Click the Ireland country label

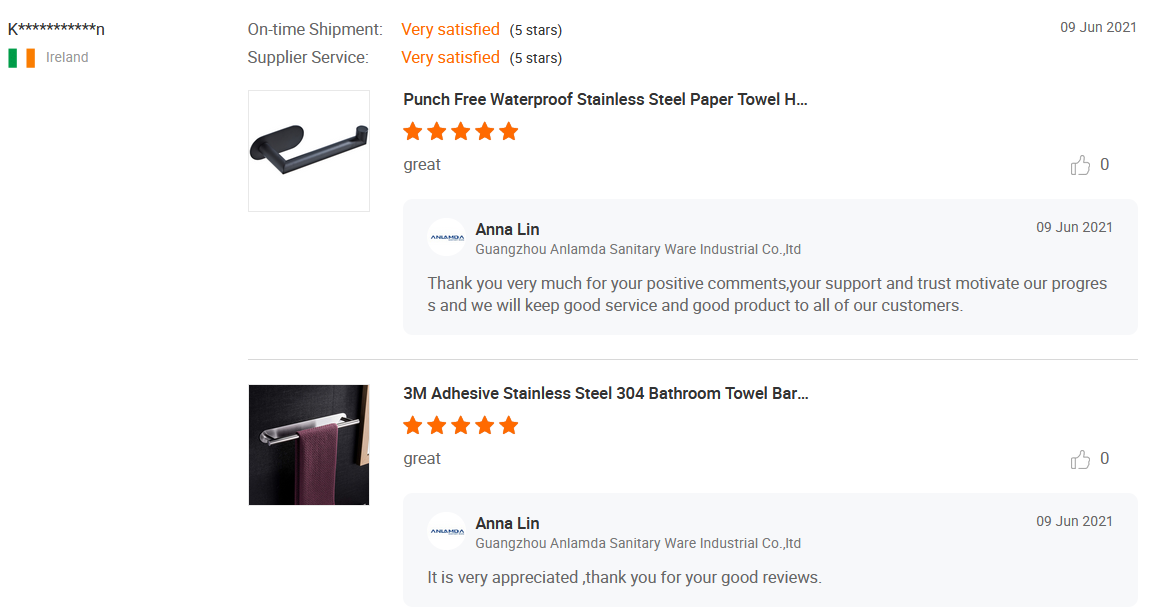click(67, 58)
